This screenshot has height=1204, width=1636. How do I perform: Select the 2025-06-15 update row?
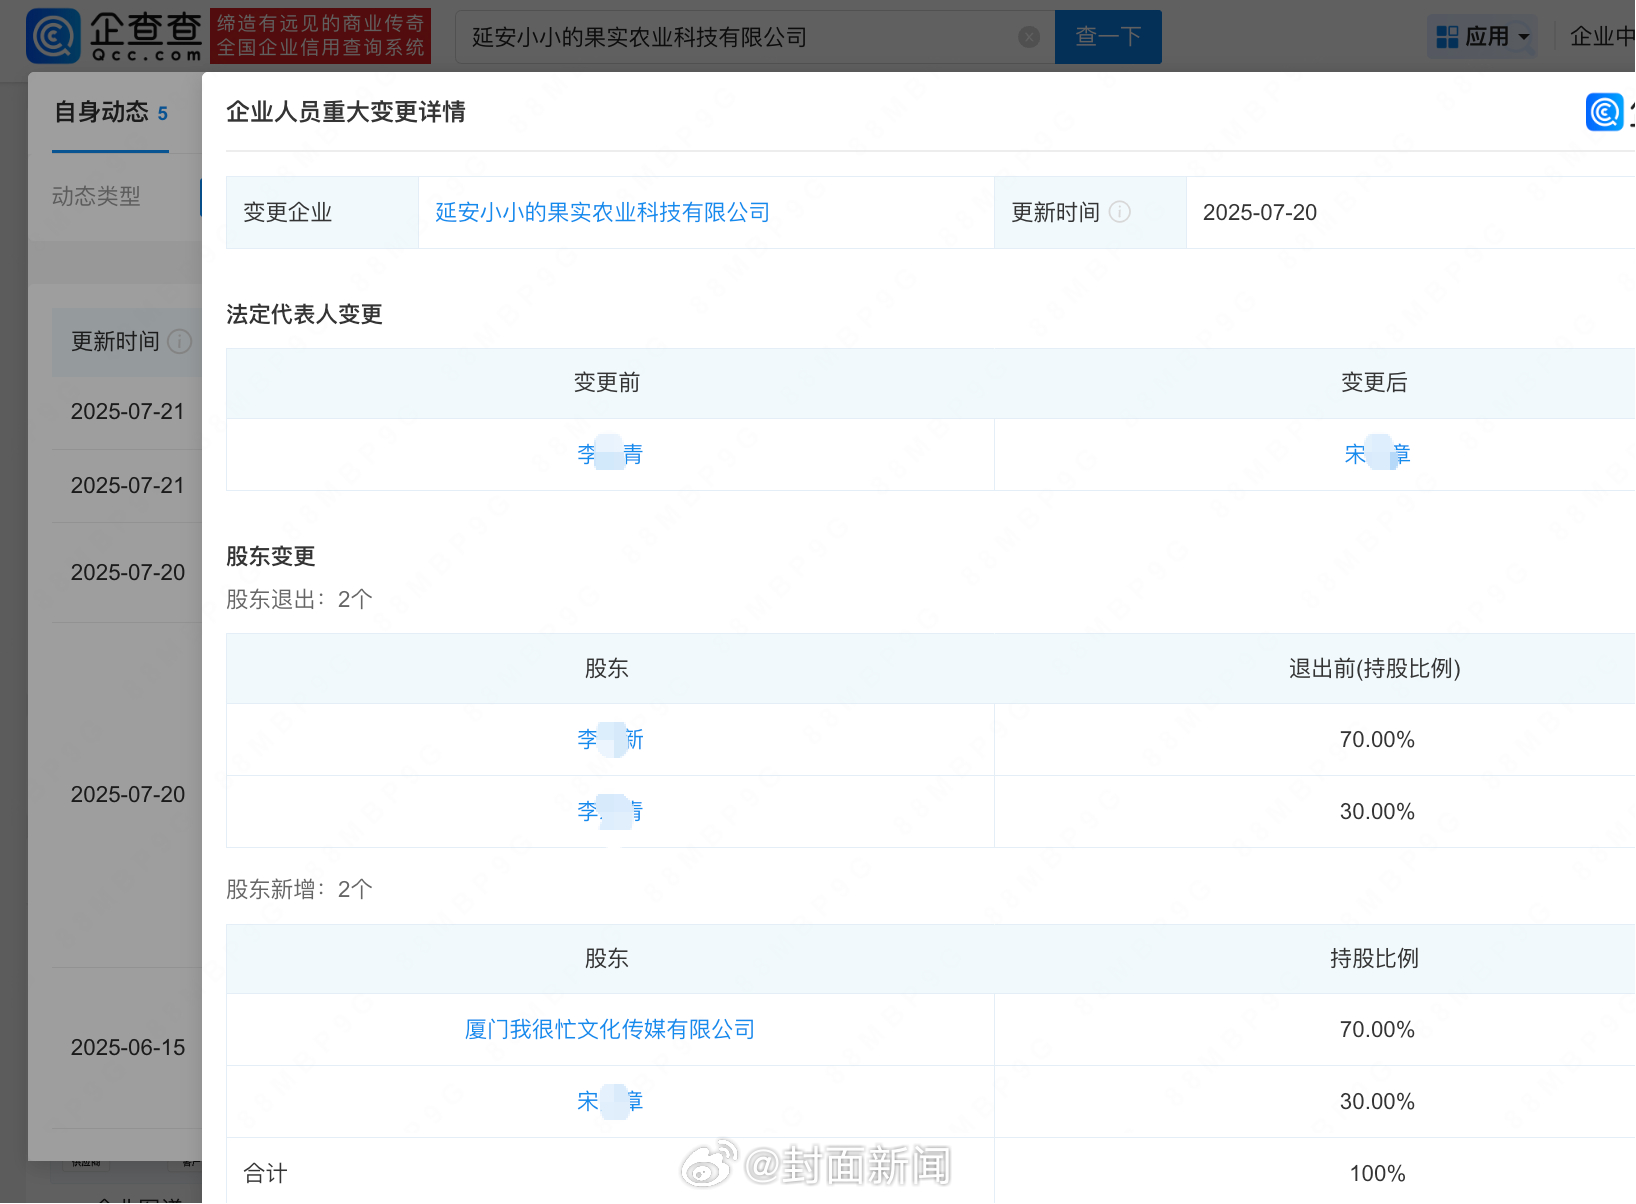pyautogui.click(x=128, y=1047)
